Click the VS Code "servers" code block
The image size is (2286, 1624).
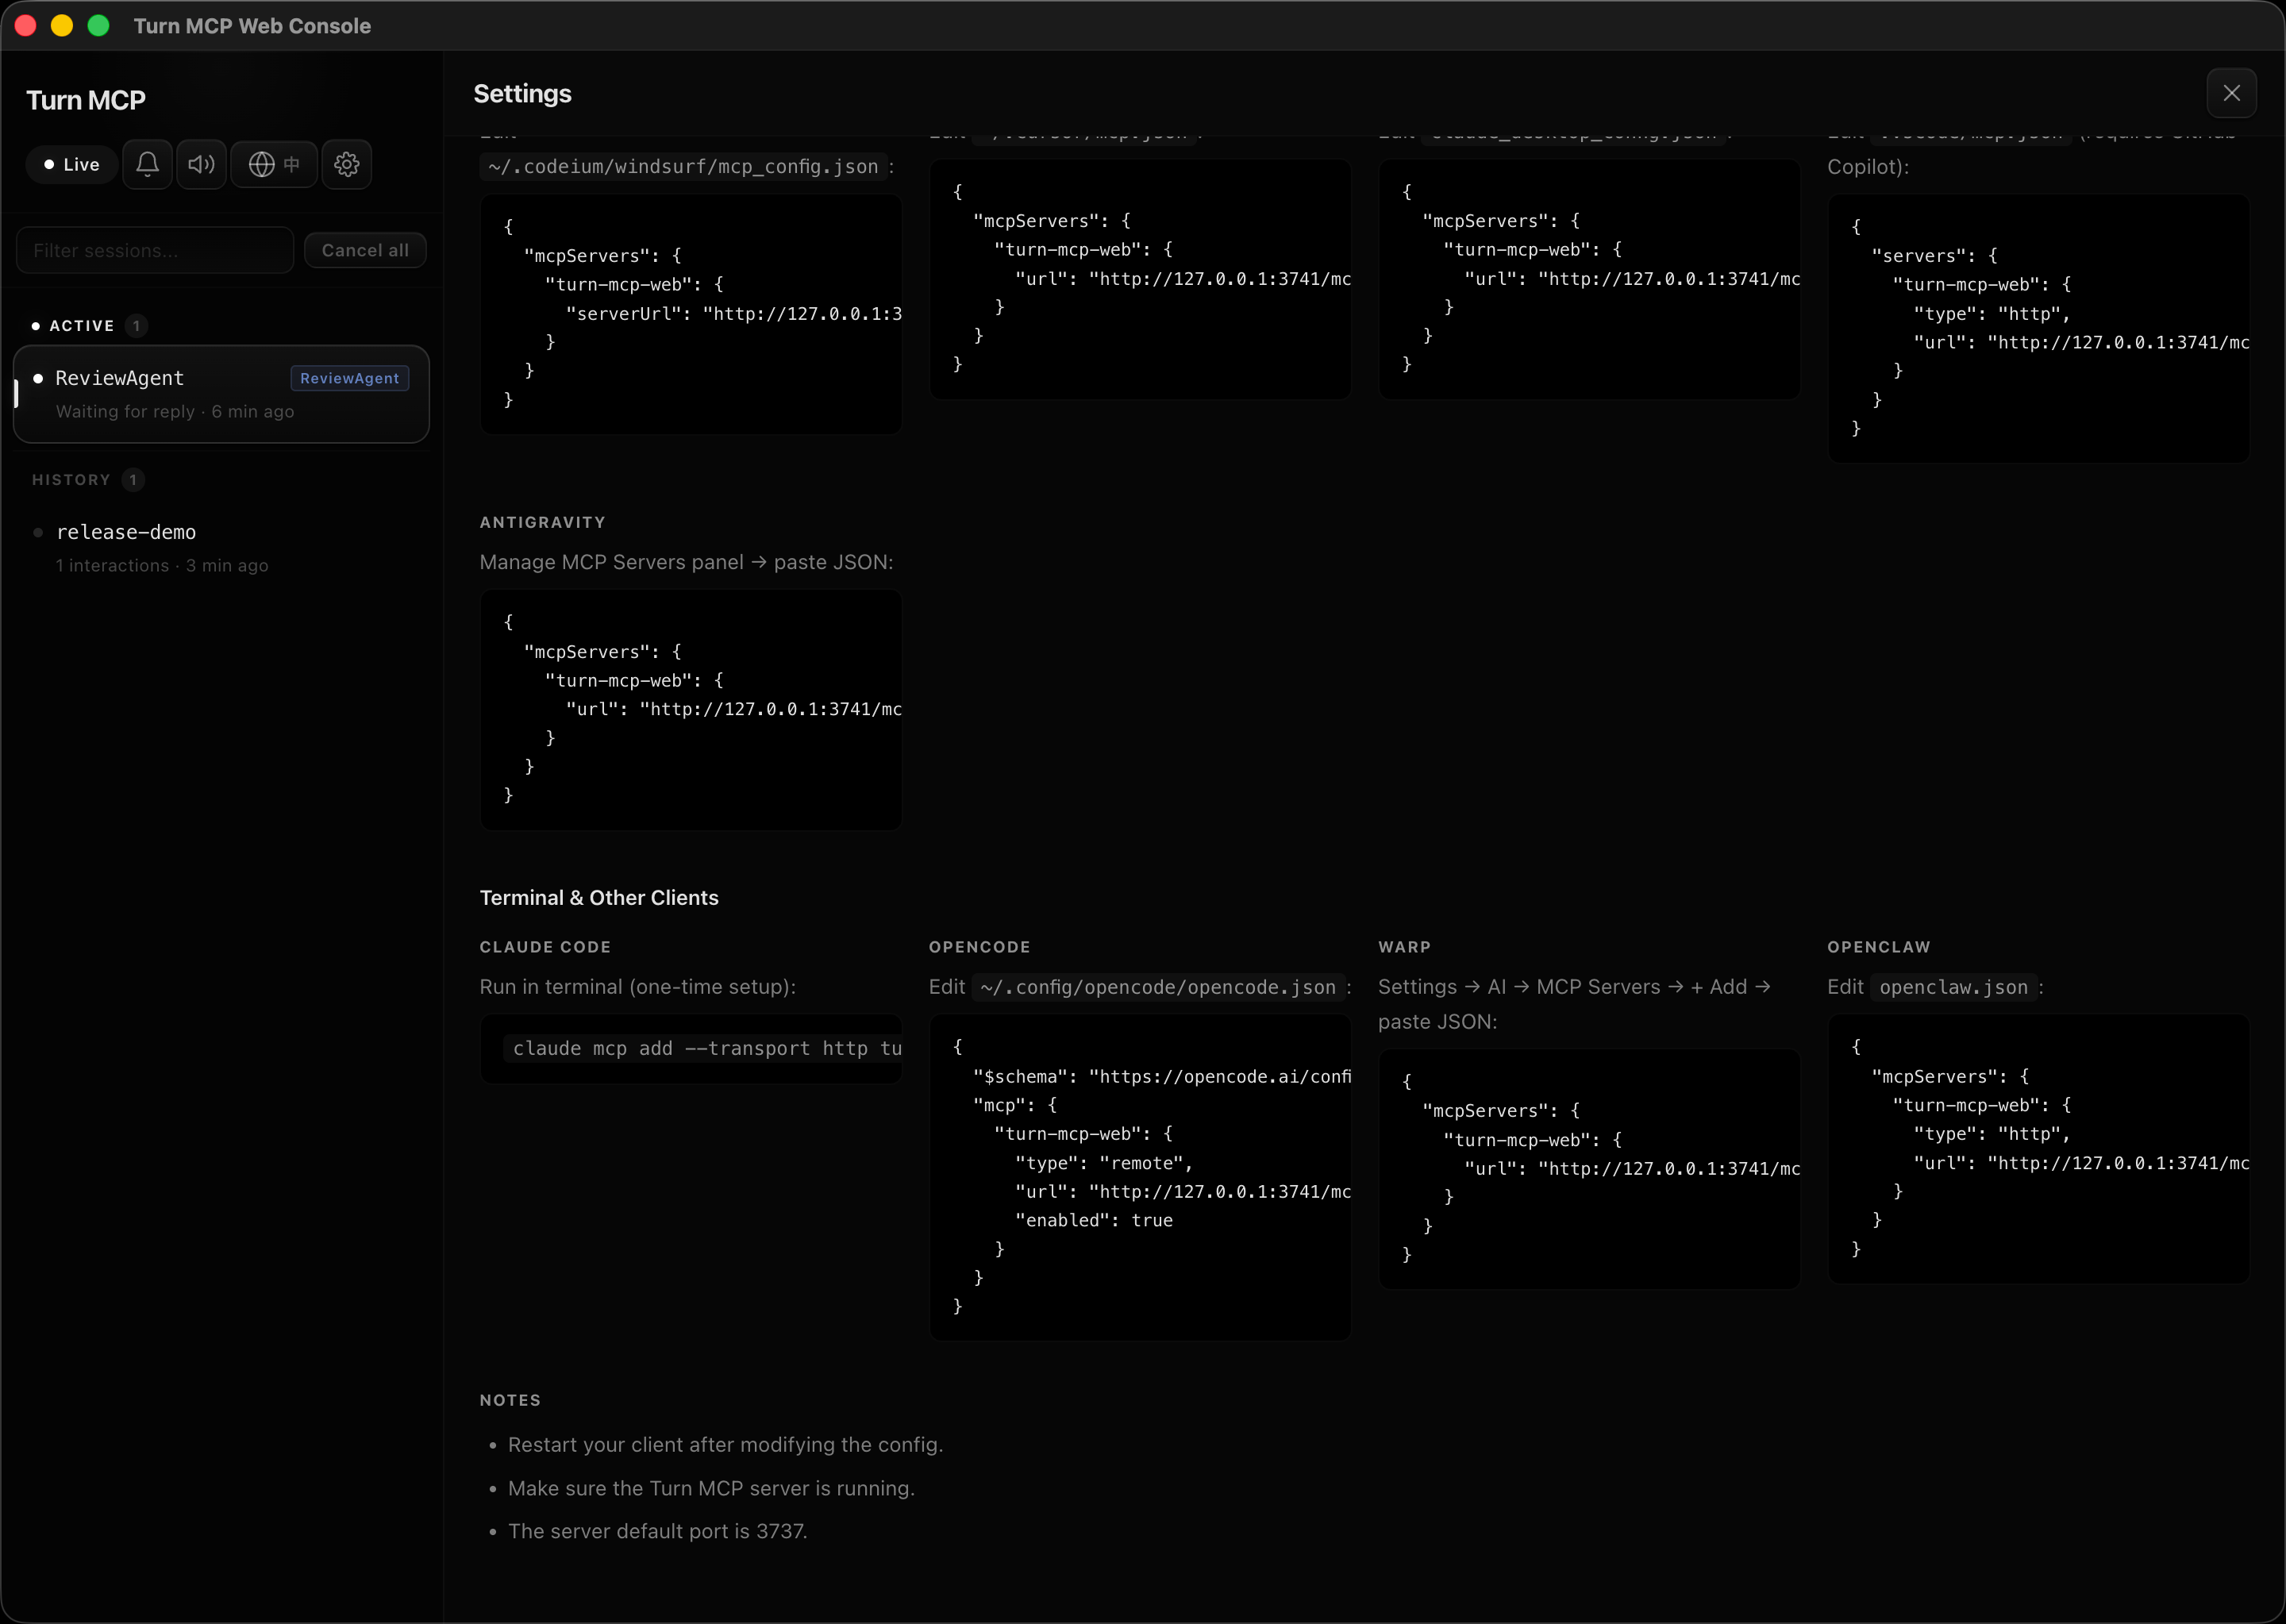point(2038,328)
